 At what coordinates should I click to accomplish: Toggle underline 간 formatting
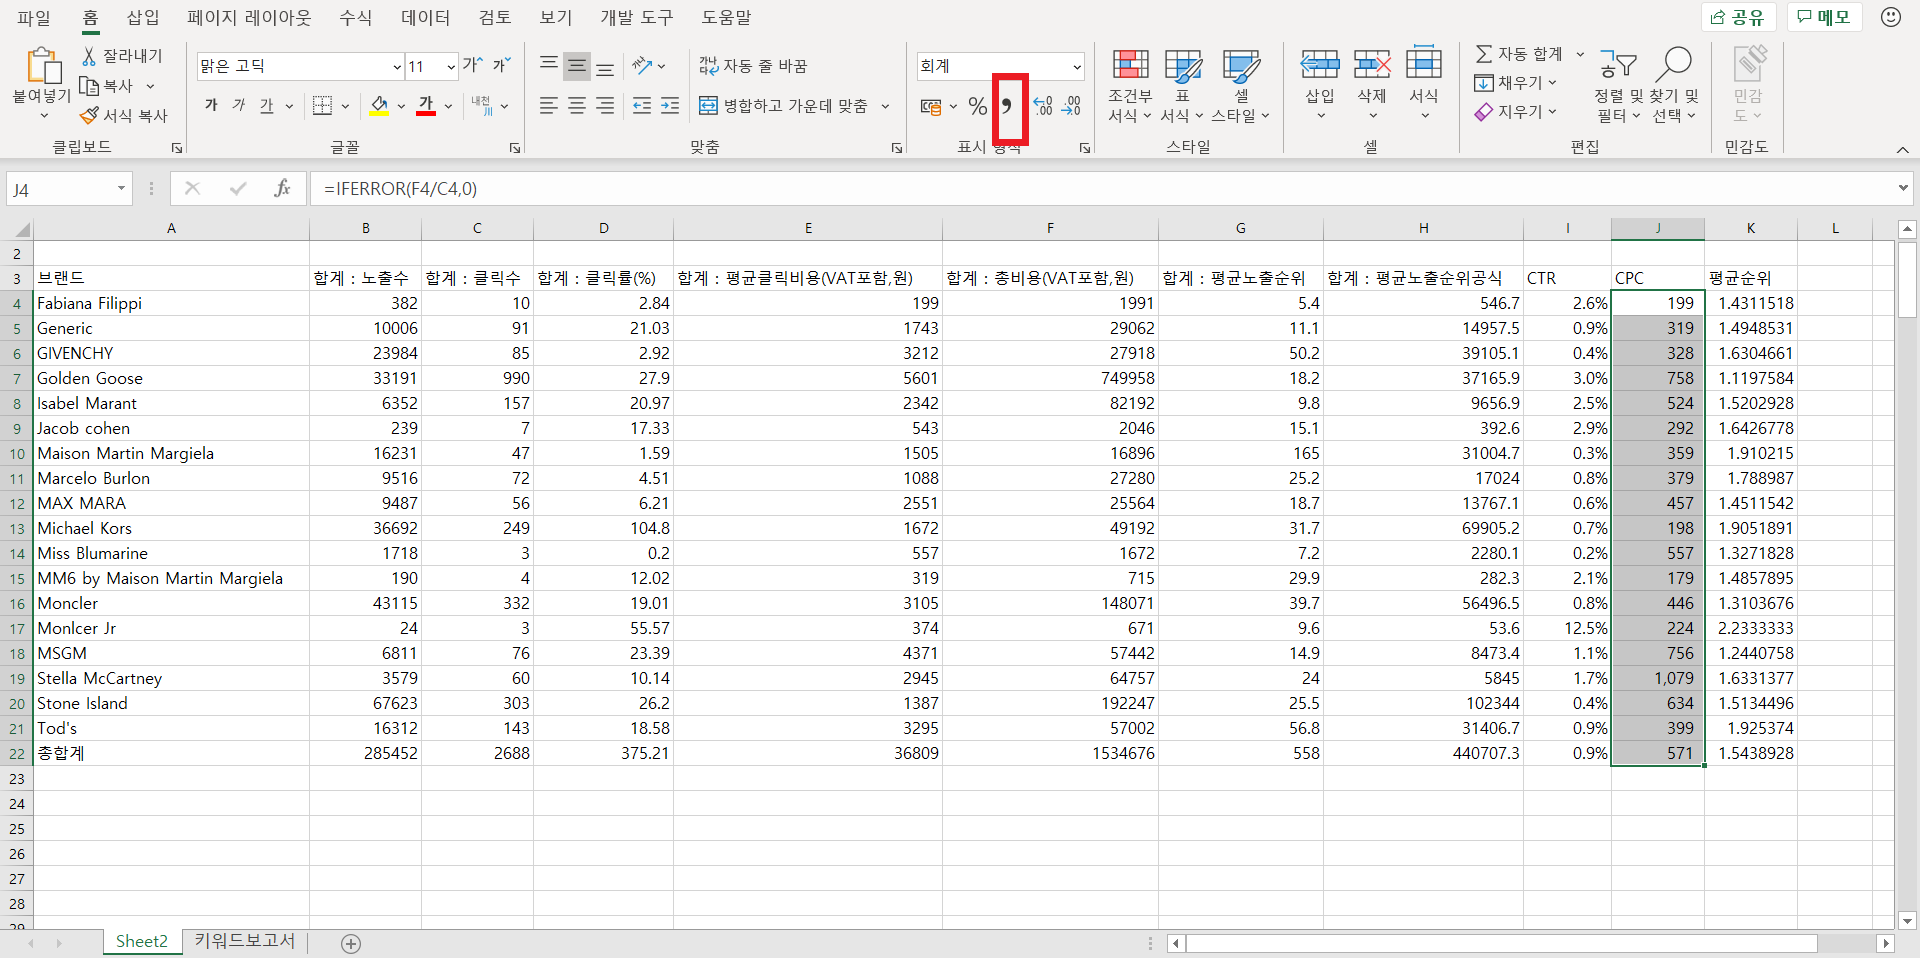(x=266, y=105)
